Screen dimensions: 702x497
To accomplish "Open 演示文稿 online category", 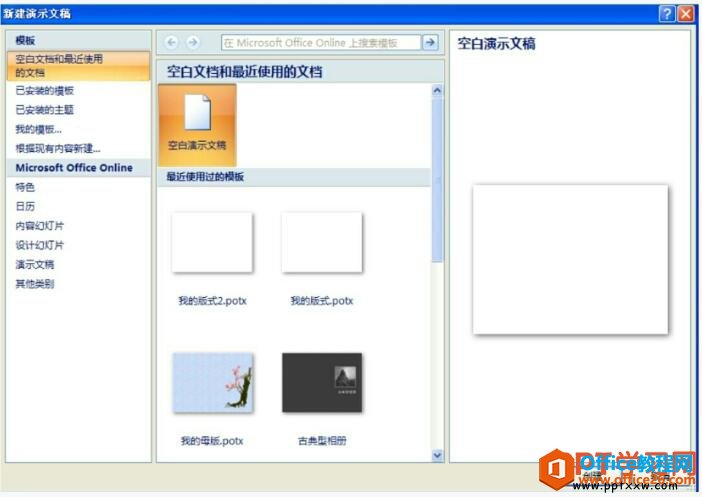I will [35, 264].
